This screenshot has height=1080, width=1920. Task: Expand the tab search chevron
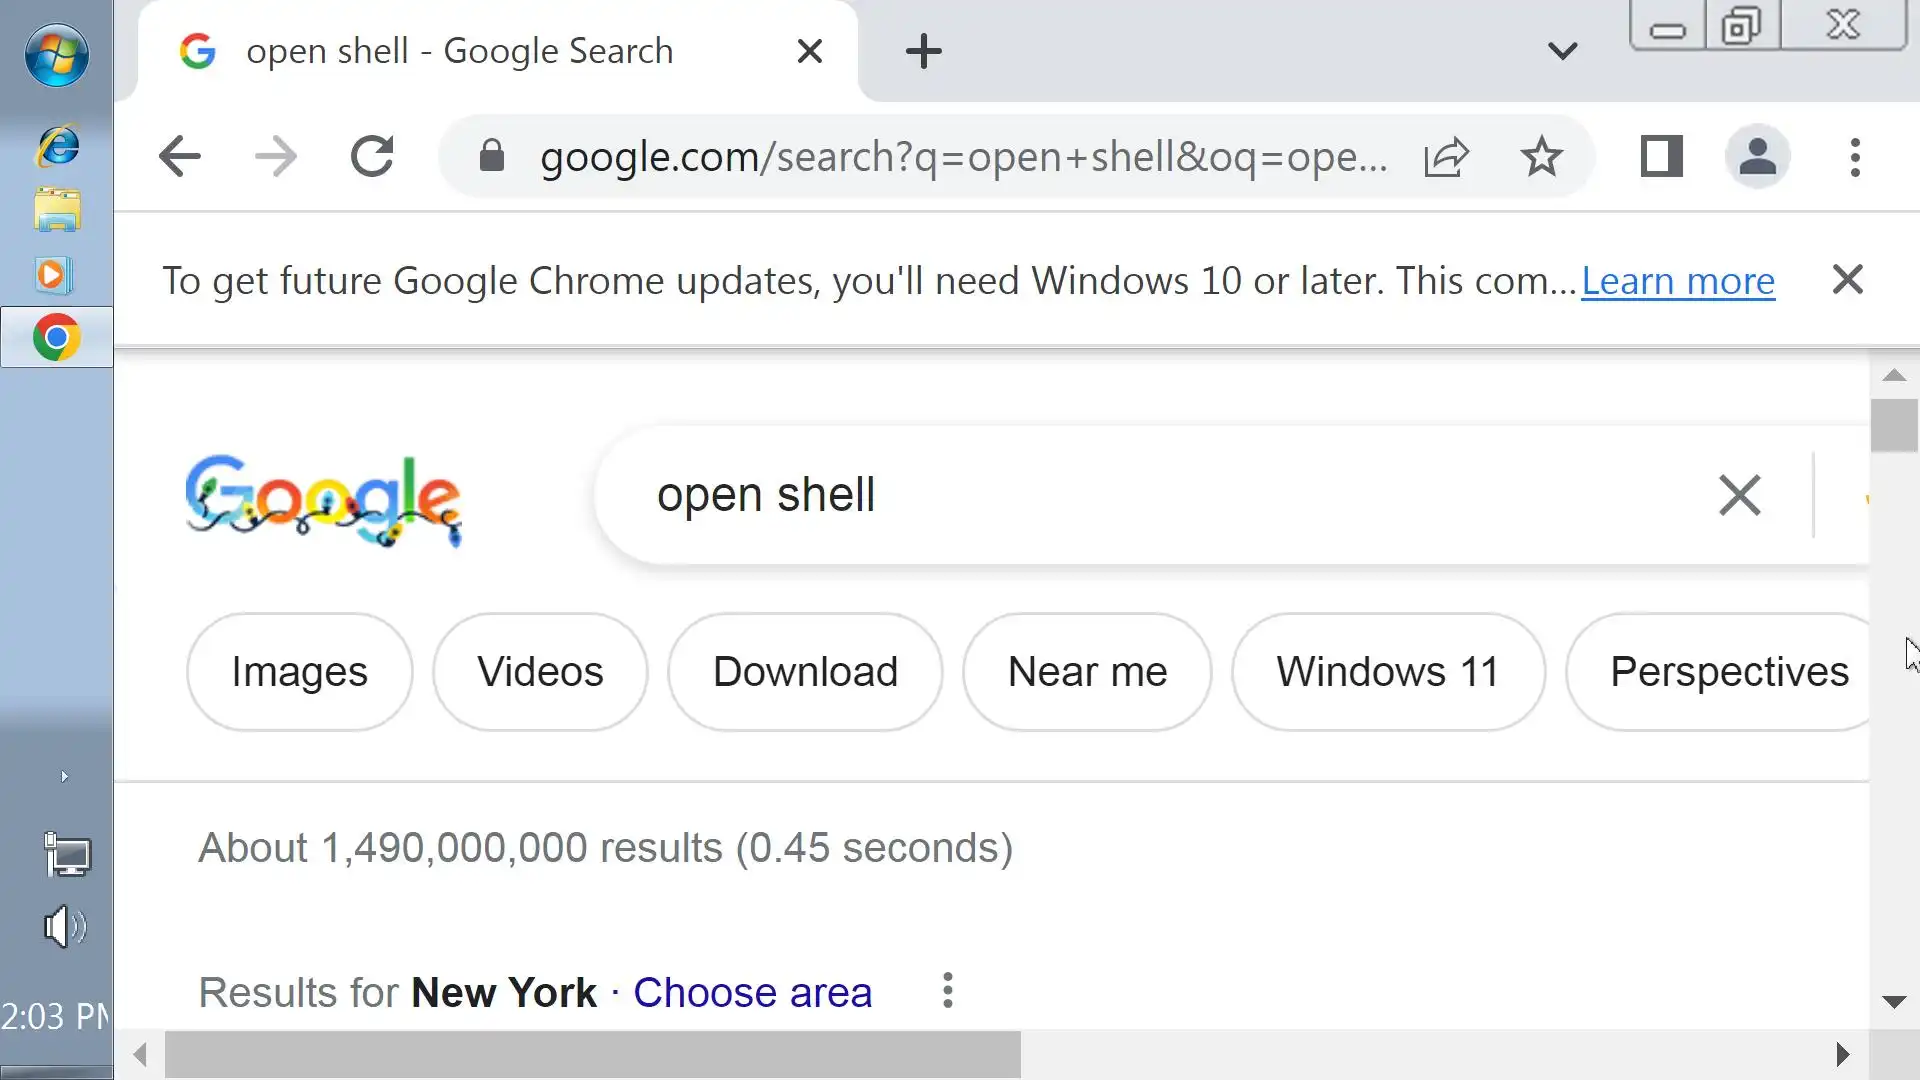(x=1562, y=51)
